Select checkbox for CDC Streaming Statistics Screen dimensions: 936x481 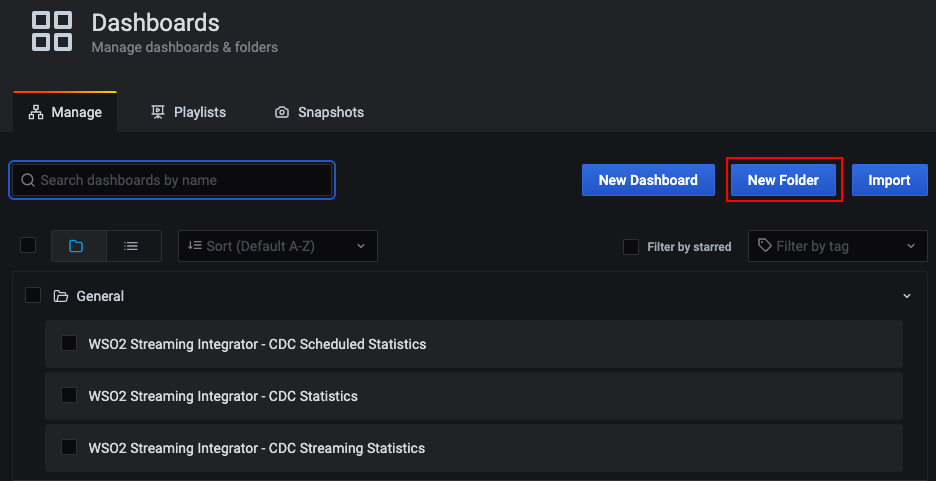tap(69, 447)
